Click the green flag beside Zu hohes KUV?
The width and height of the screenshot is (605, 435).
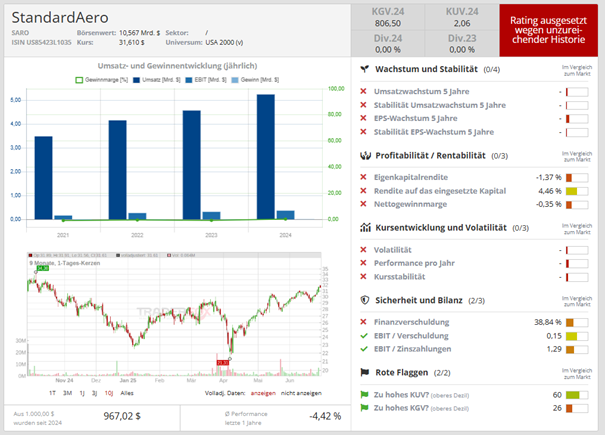pyautogui.click(x=364, y=394)
